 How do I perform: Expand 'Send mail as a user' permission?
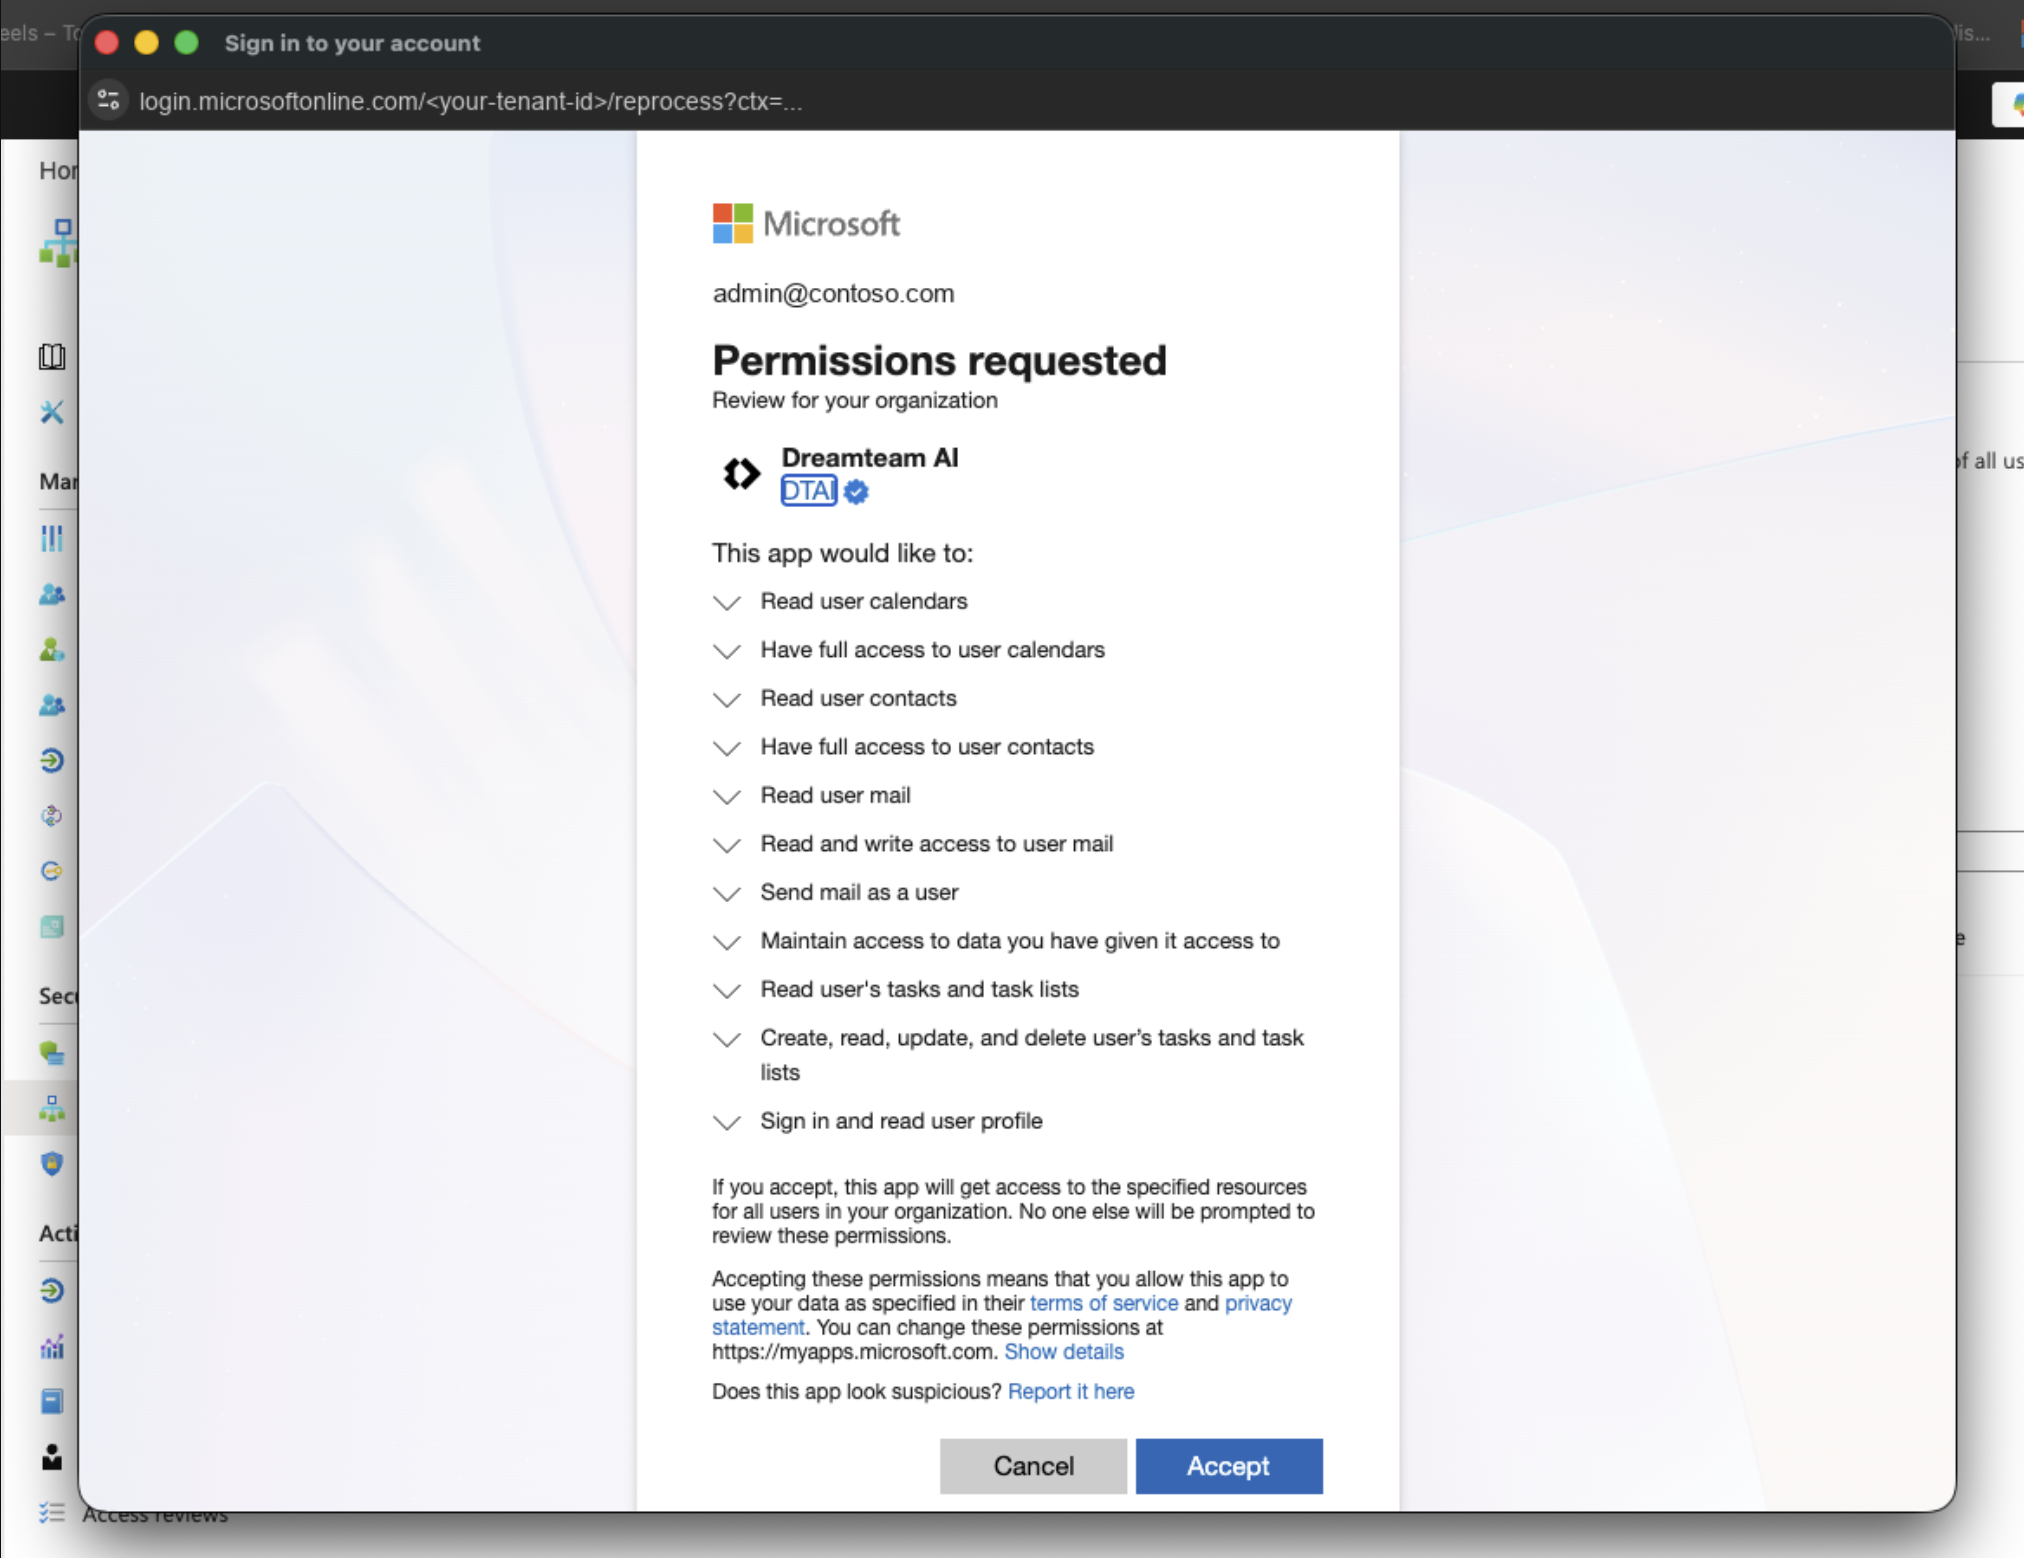[x=727, y=893]
